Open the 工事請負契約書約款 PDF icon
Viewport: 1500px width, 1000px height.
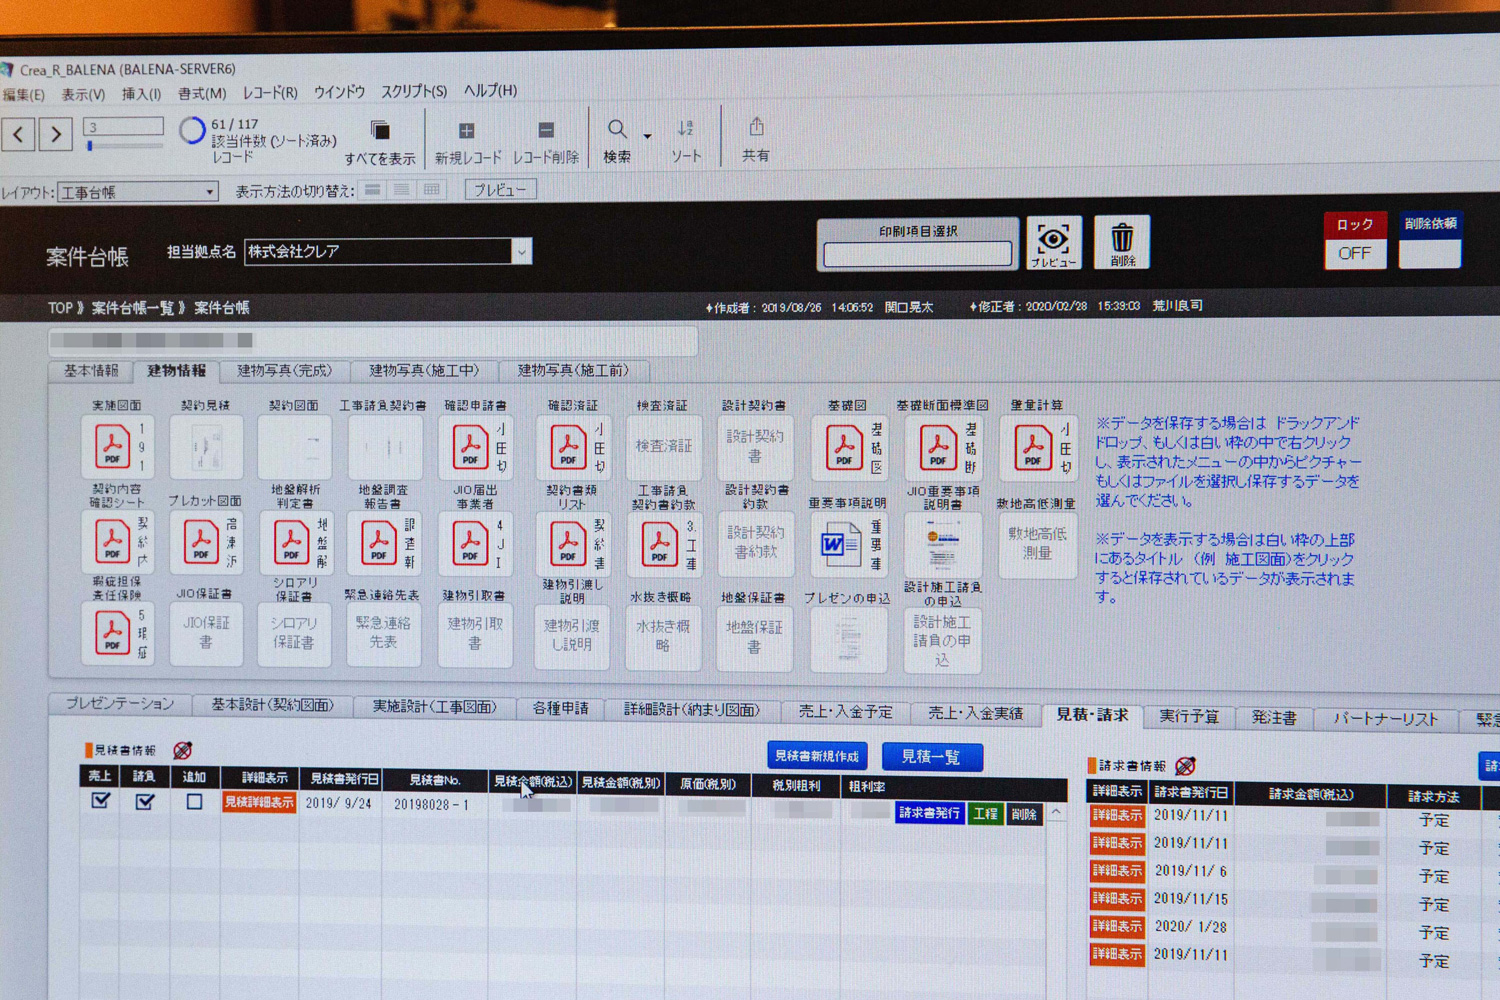[659, 545]
